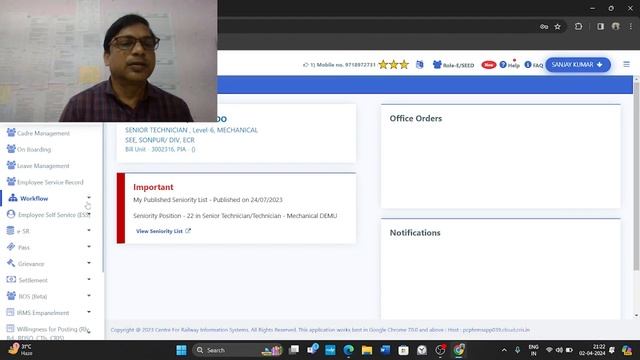
Task: Open Task View from the taskbar
Action: [x=293, y=350]
